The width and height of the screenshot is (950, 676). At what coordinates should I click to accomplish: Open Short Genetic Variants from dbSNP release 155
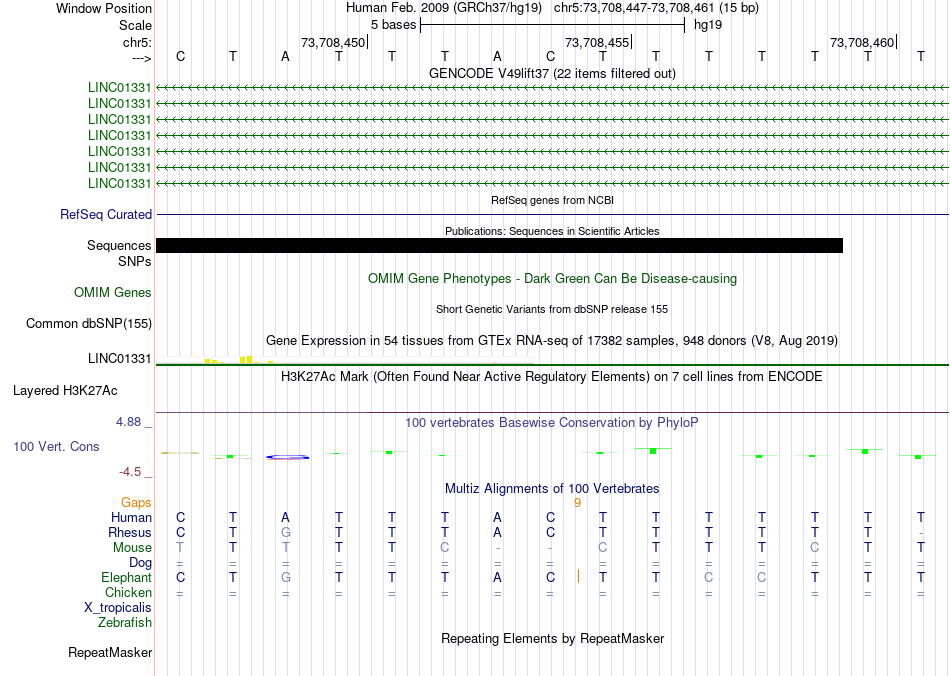552,309
